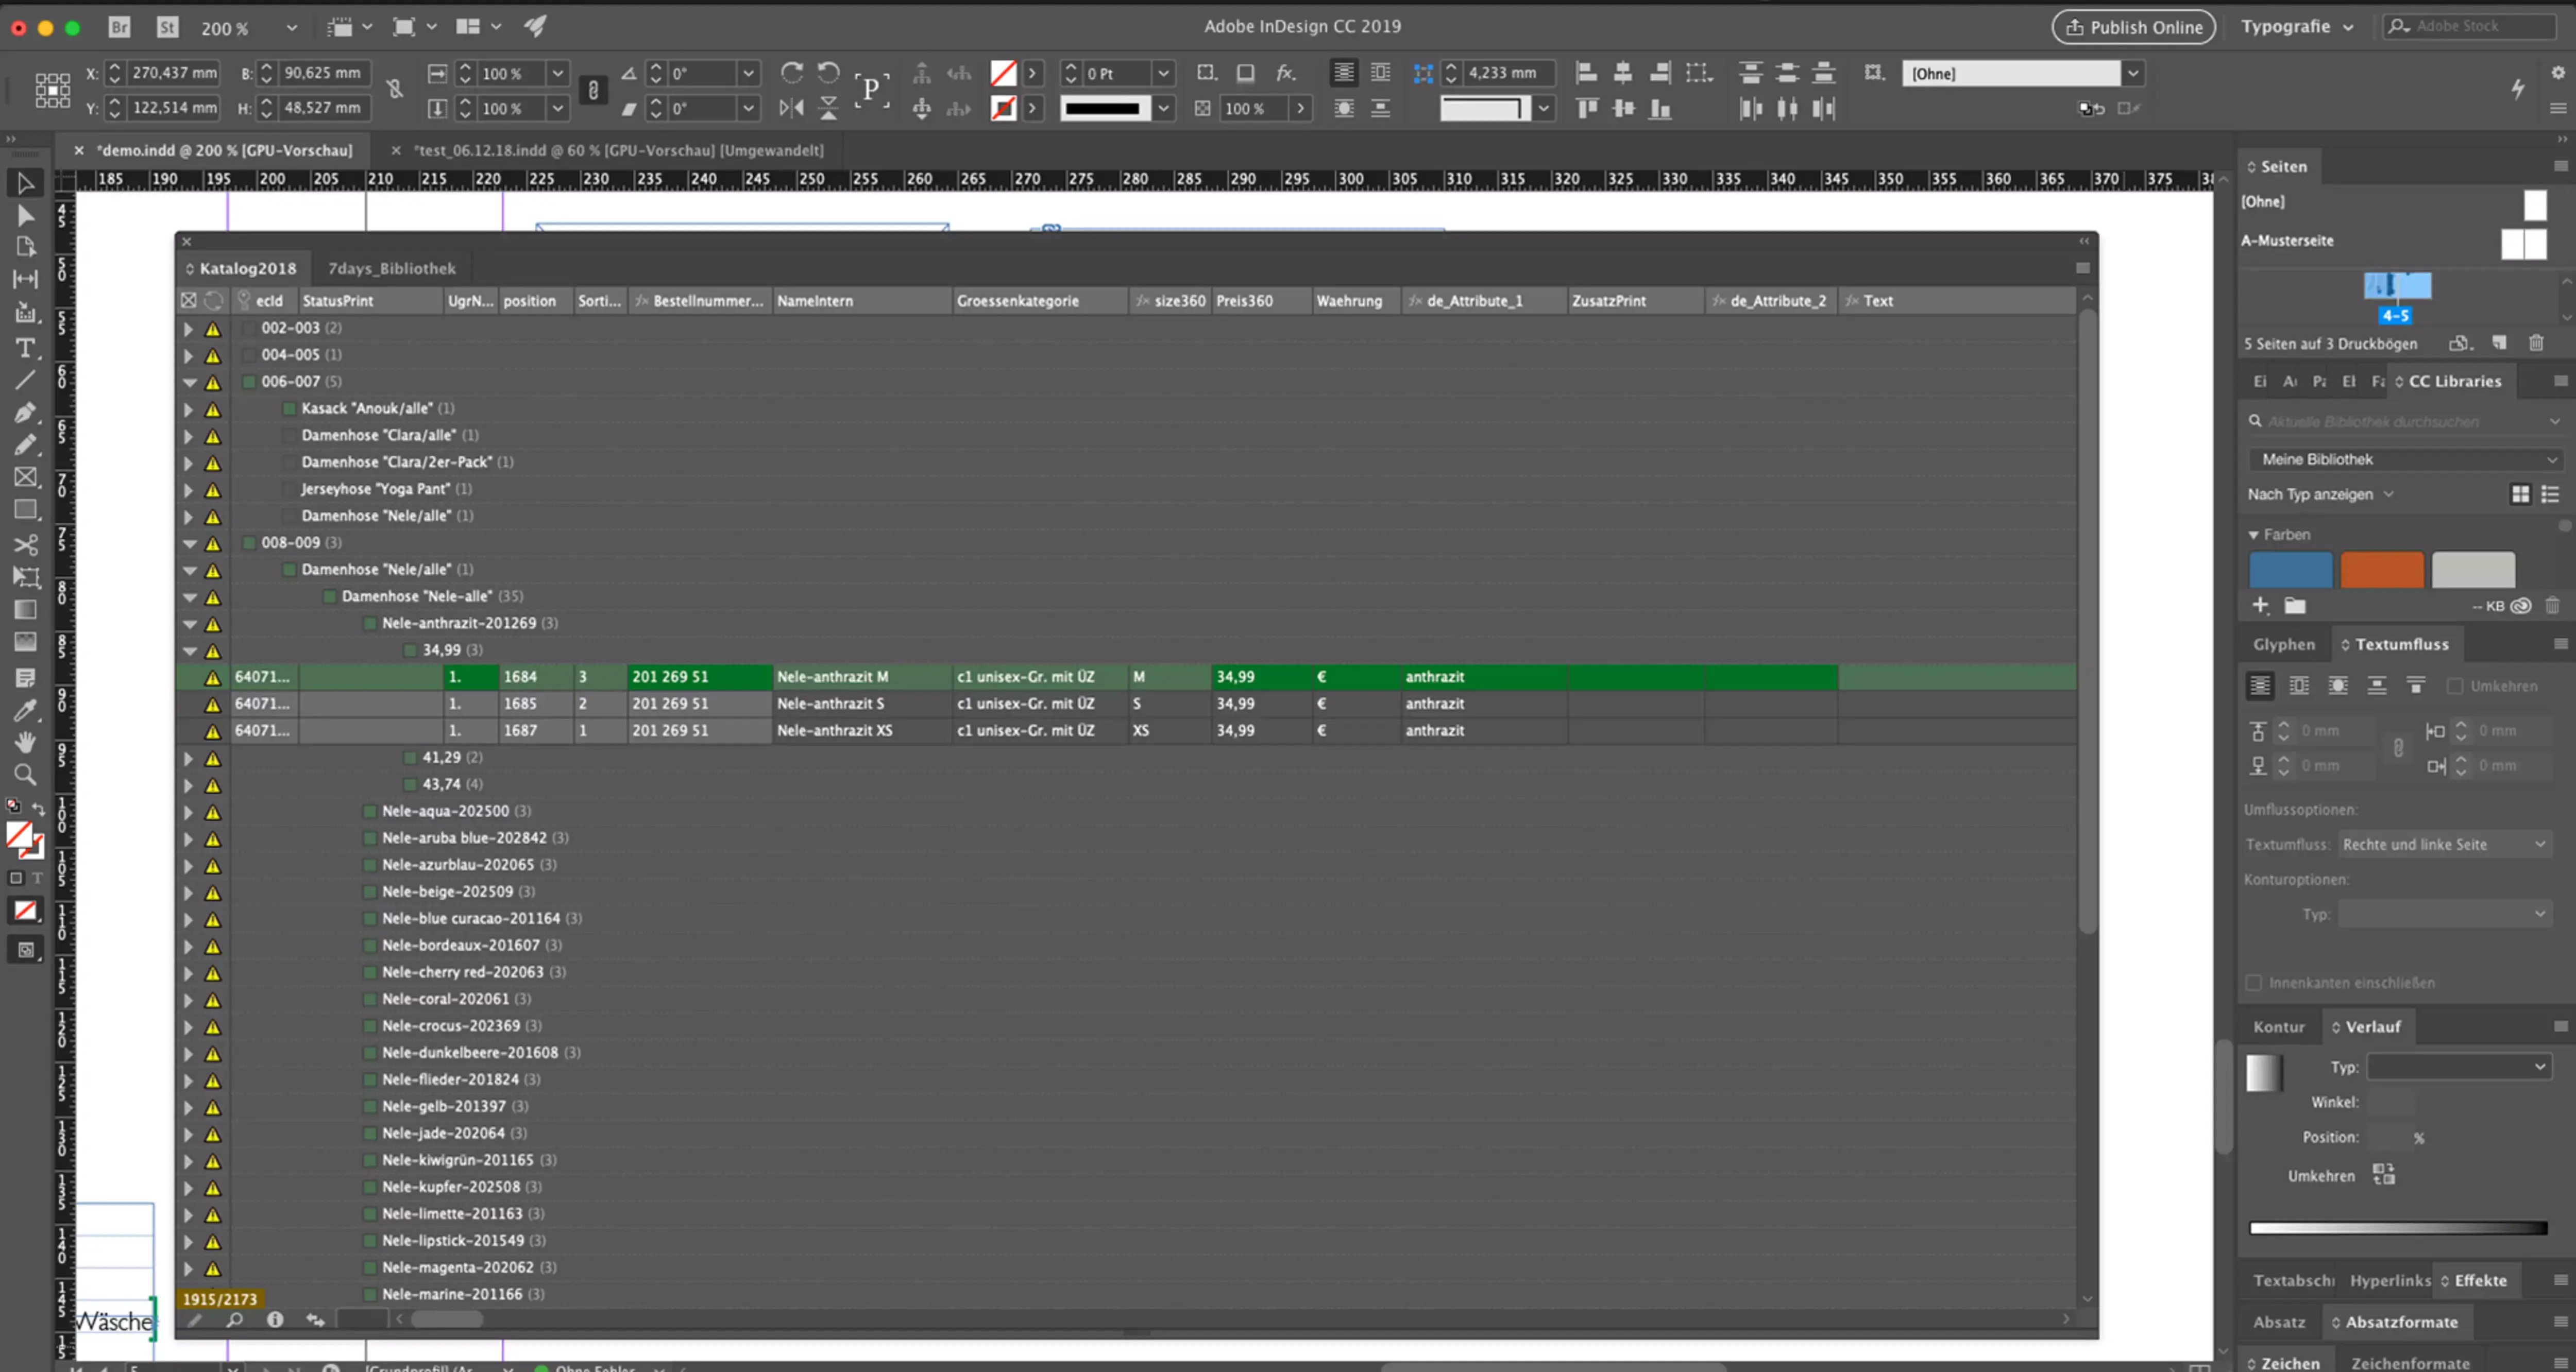Select the orange color swatch in Farben
This screenshot has width=2576, height=1372.
tap(2382, 570)
